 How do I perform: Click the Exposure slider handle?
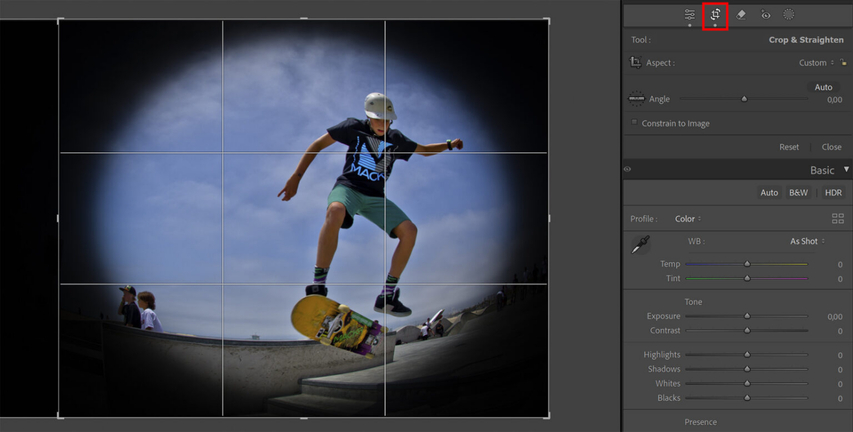click(x=747, y=316)
